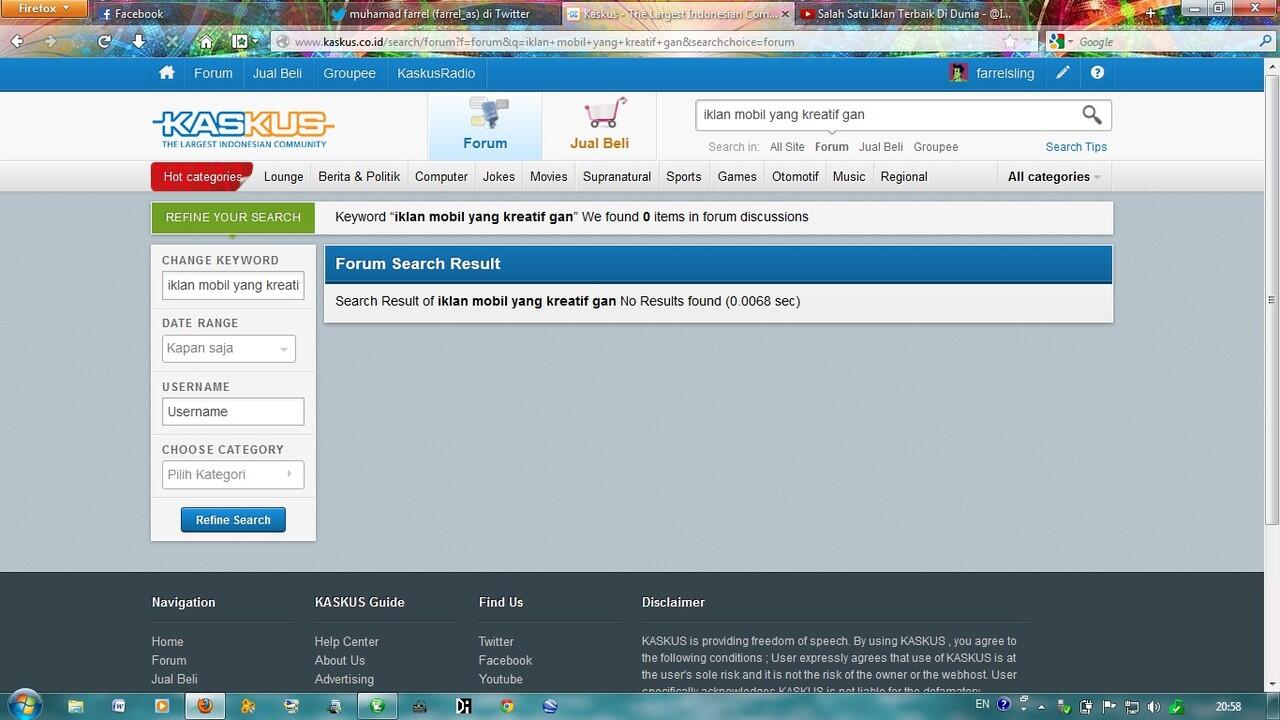
Task: Open Firefox menu button
Action: (45, 9)
